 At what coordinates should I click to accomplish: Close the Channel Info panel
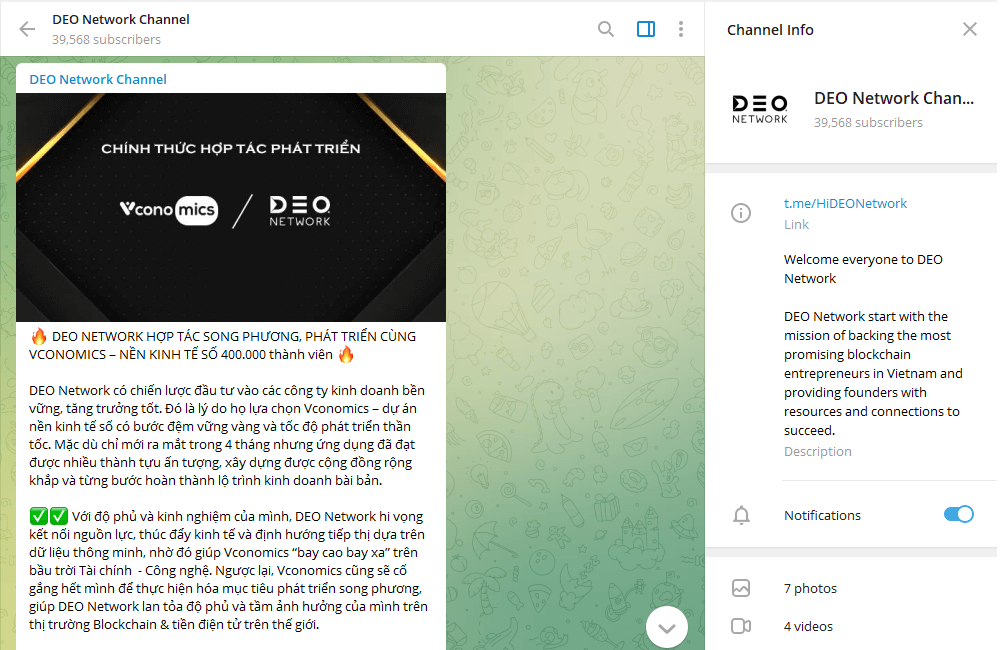pos(969,29)
